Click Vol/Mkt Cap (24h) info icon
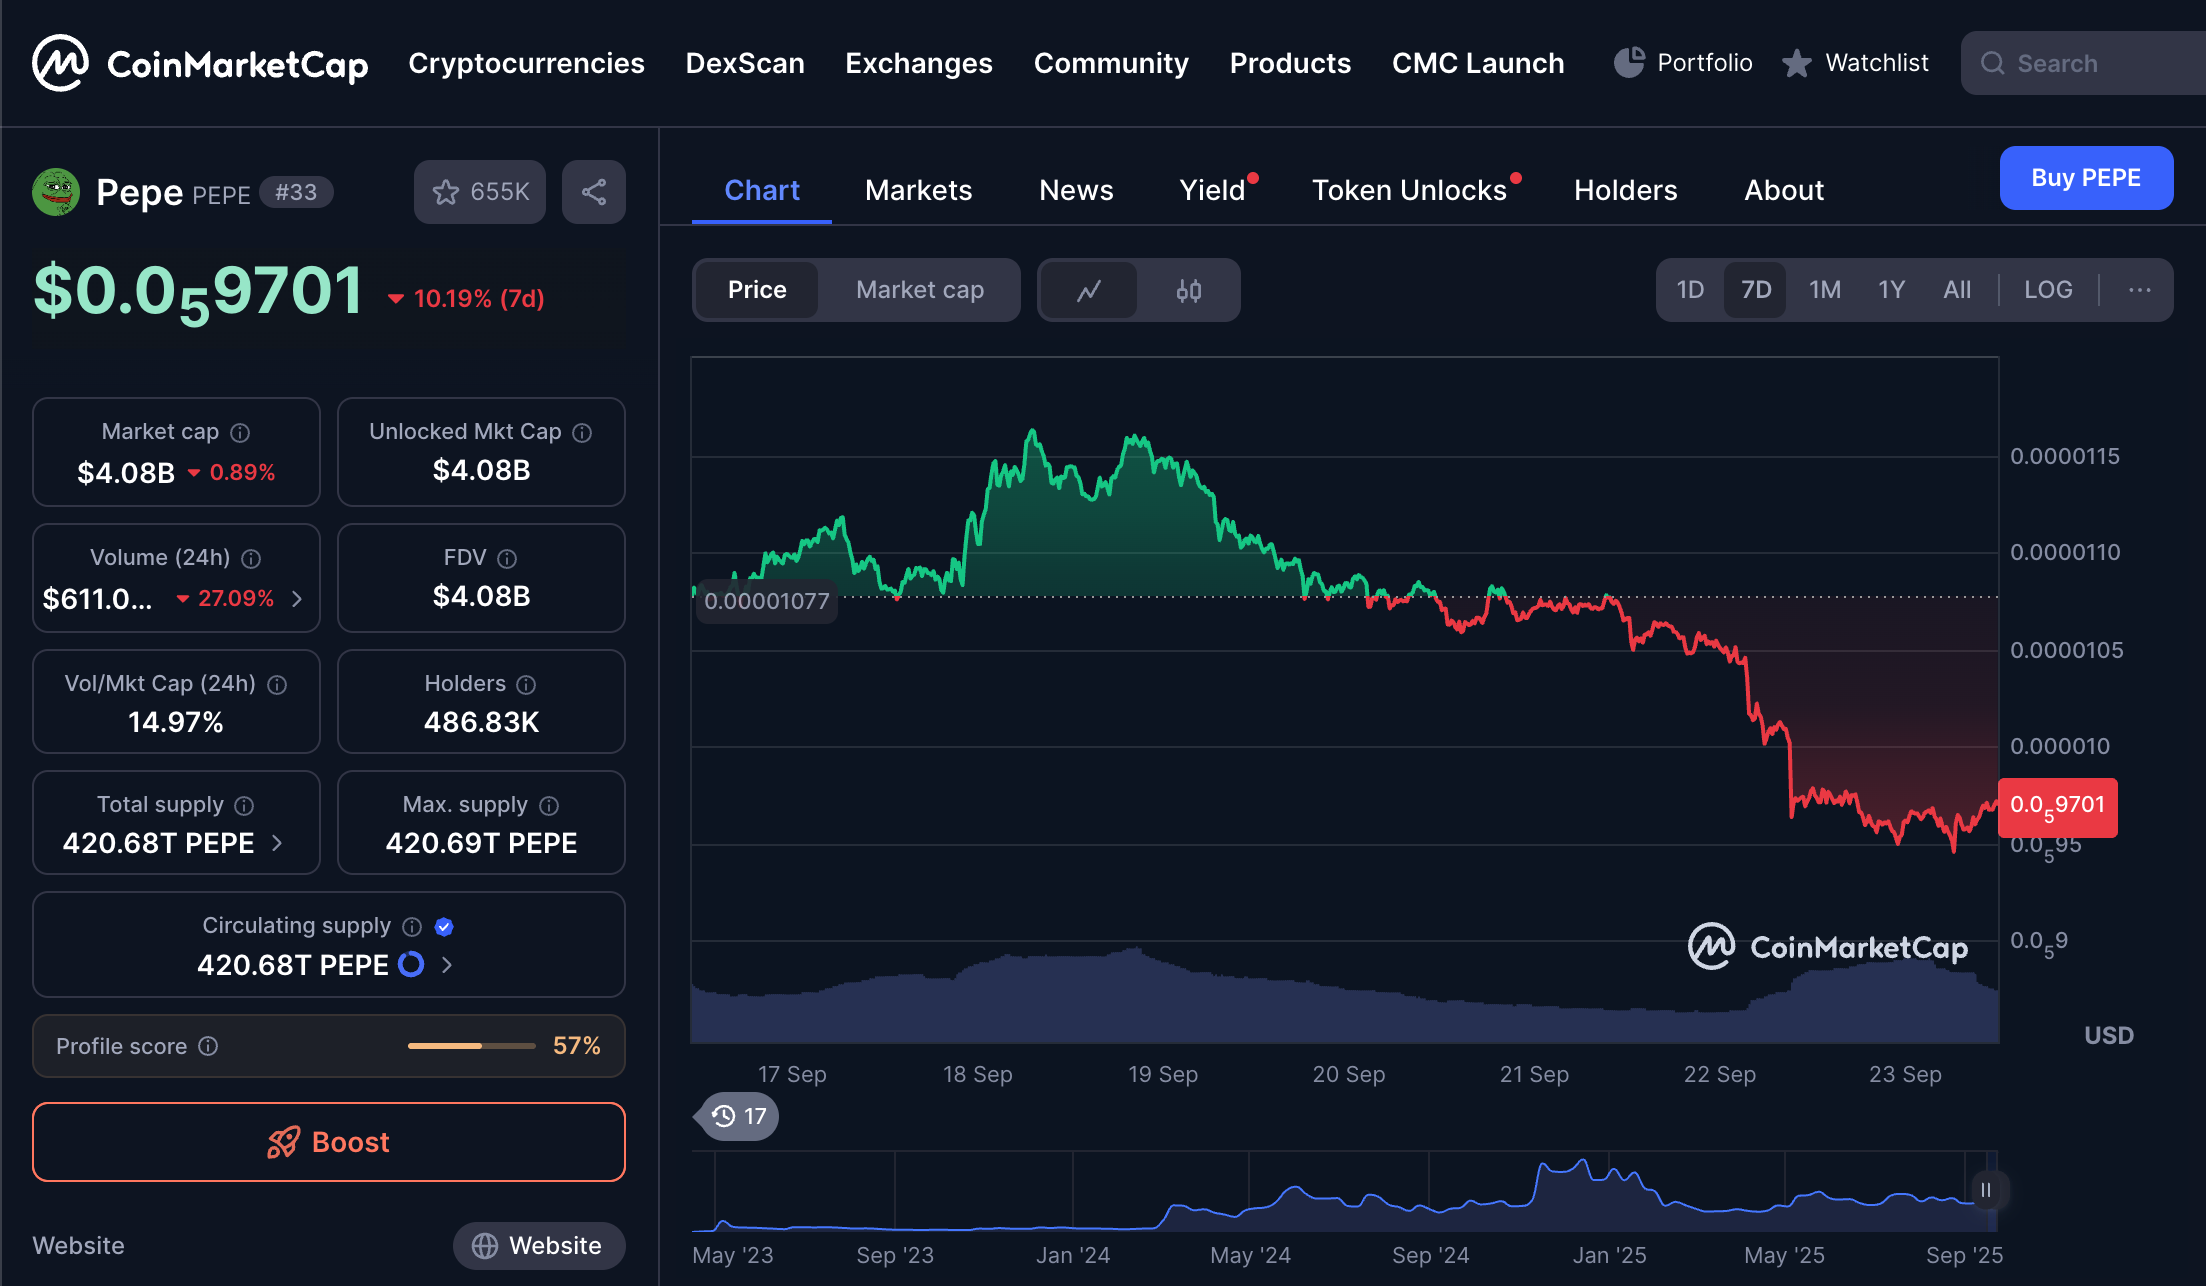 point(278,684)
